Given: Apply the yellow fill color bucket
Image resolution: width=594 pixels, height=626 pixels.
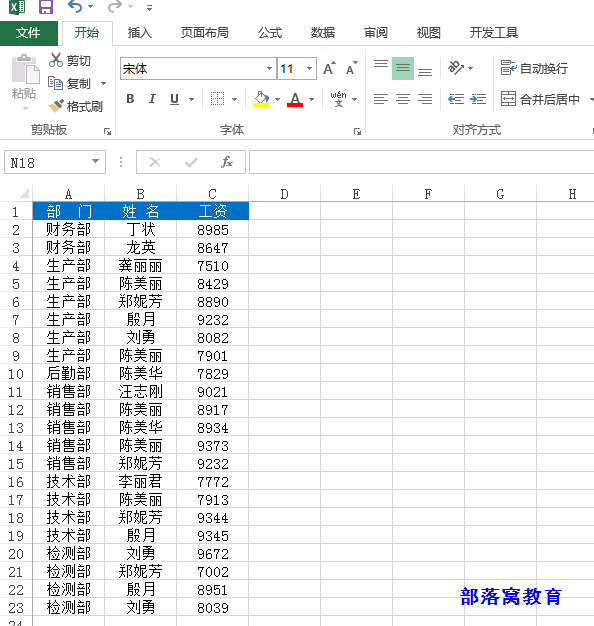Looking at the screenshot, I should [261, 99].
